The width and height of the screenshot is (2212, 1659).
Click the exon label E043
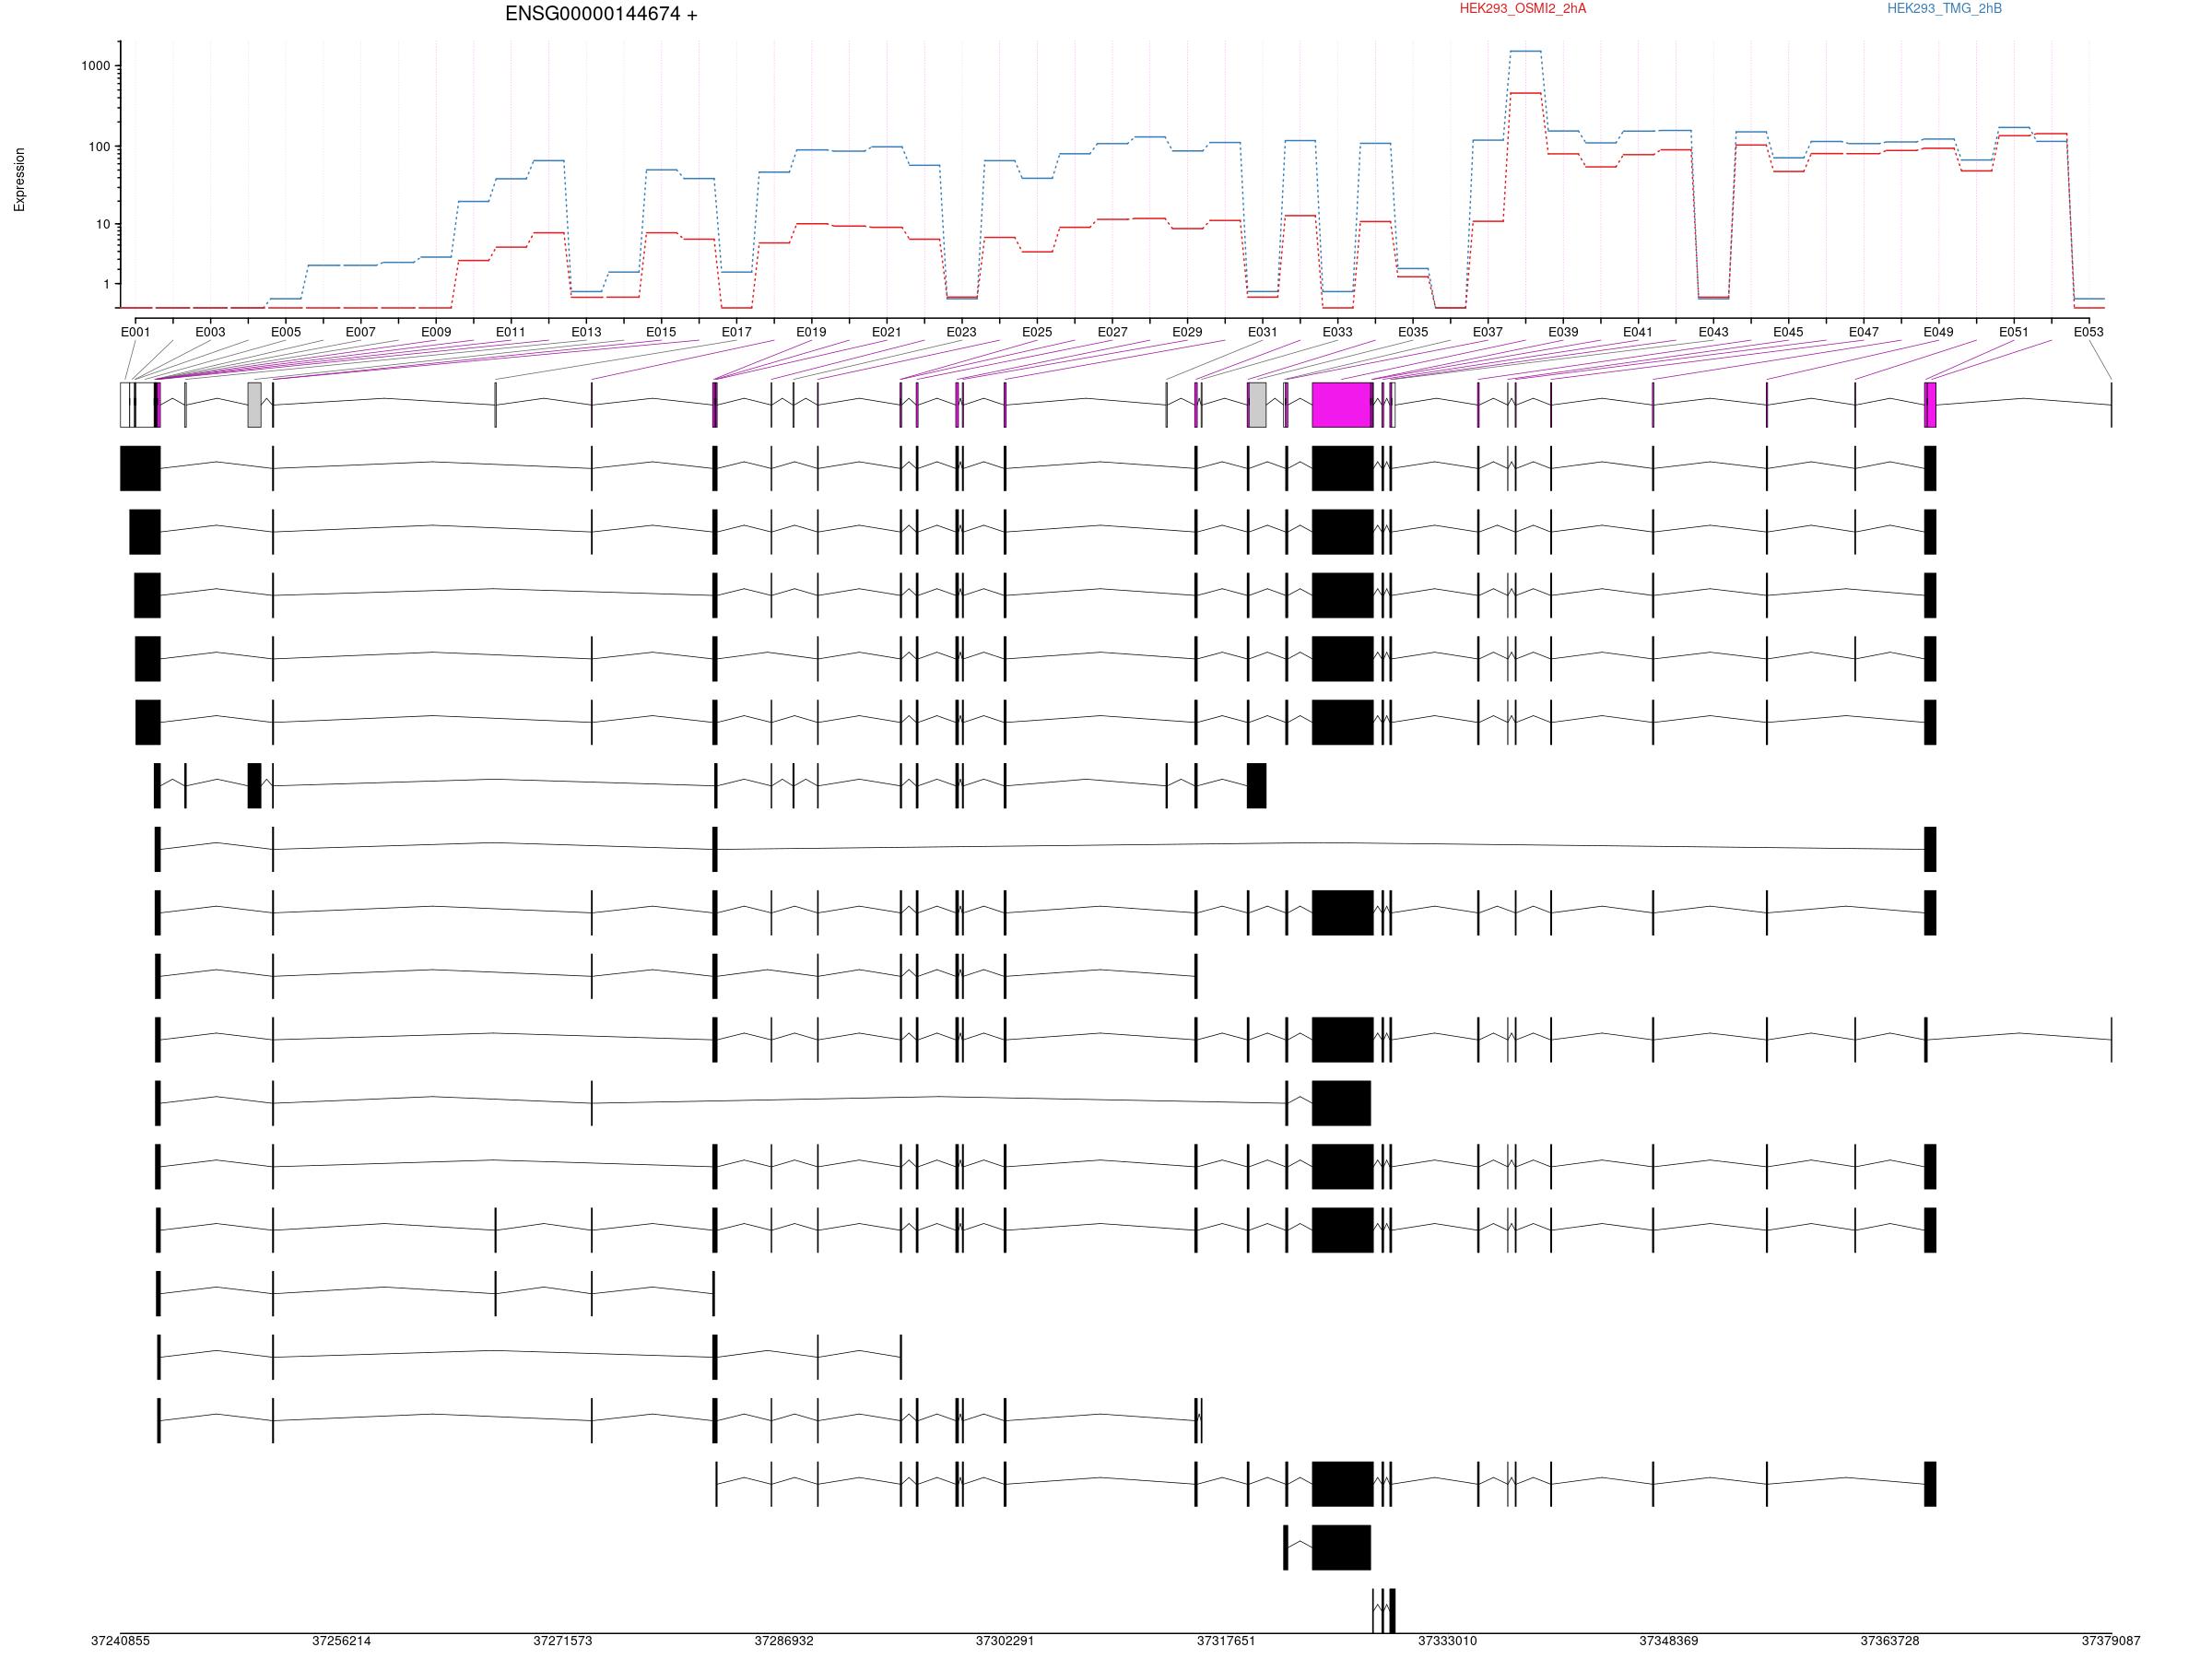pos(1714,332)
